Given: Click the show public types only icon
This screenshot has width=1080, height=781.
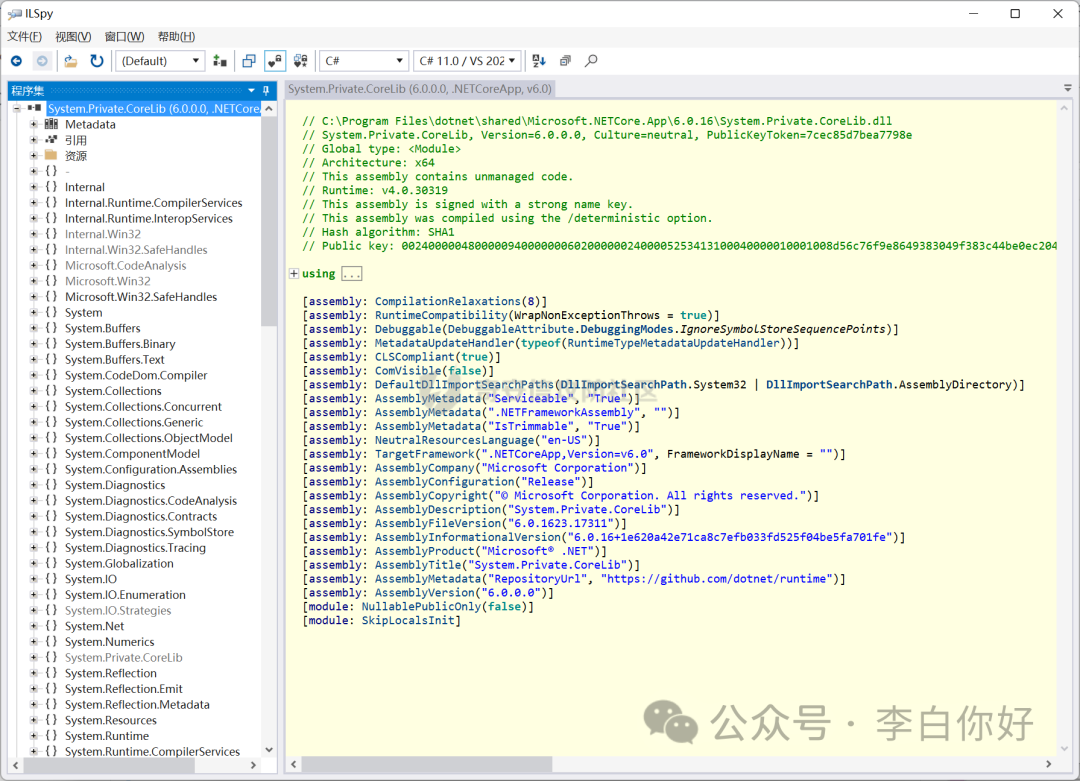Looking at the screenshot, I should click(249, 61).
